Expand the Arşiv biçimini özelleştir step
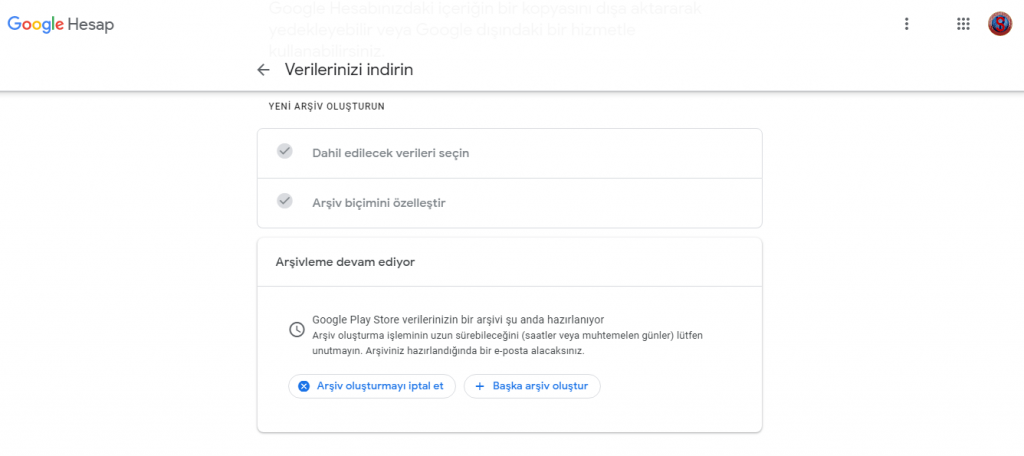 (x=509, y=203)
